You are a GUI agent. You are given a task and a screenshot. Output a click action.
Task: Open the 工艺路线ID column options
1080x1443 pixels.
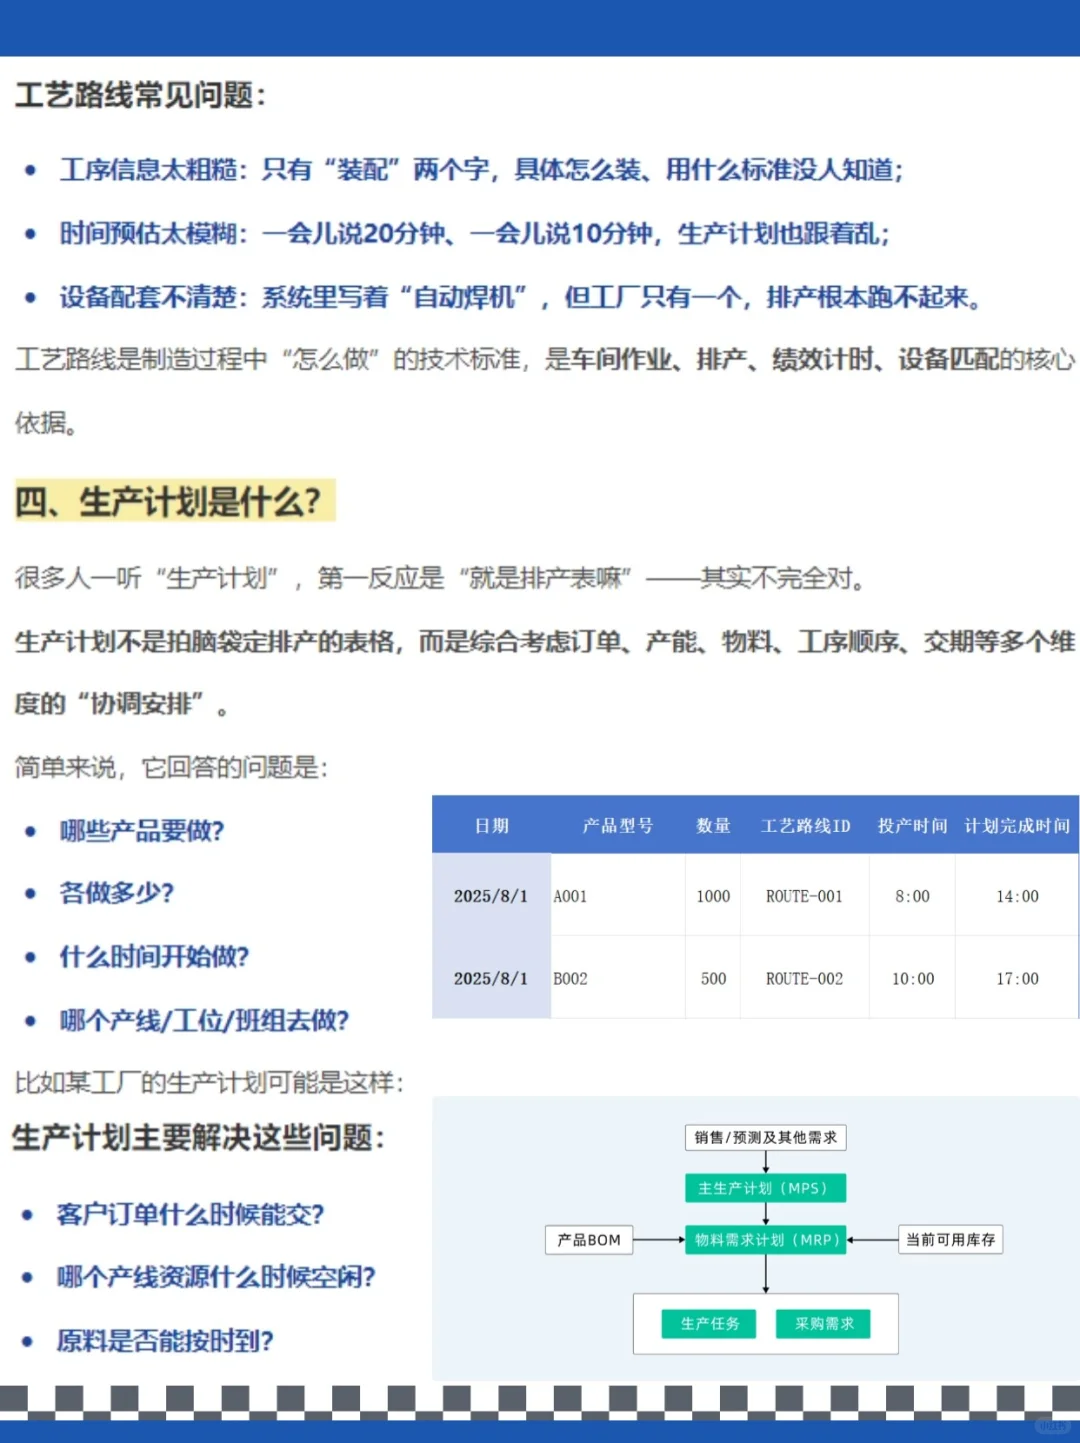[x=804, y=827]
